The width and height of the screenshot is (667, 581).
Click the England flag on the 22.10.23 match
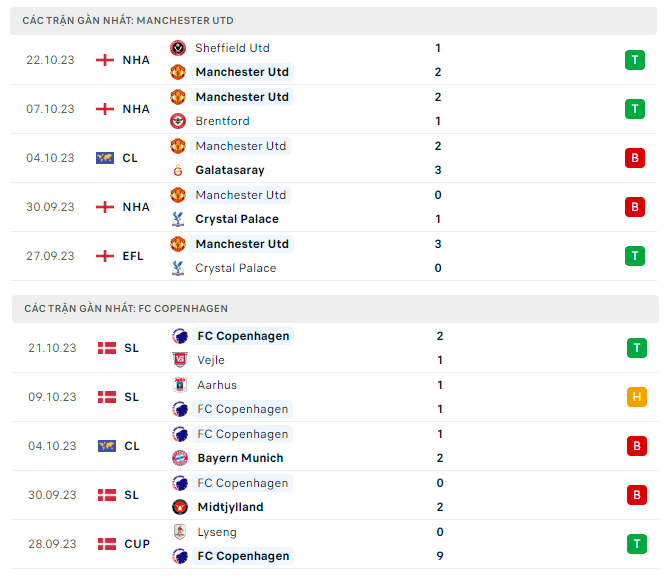click(x=104, y=60)
